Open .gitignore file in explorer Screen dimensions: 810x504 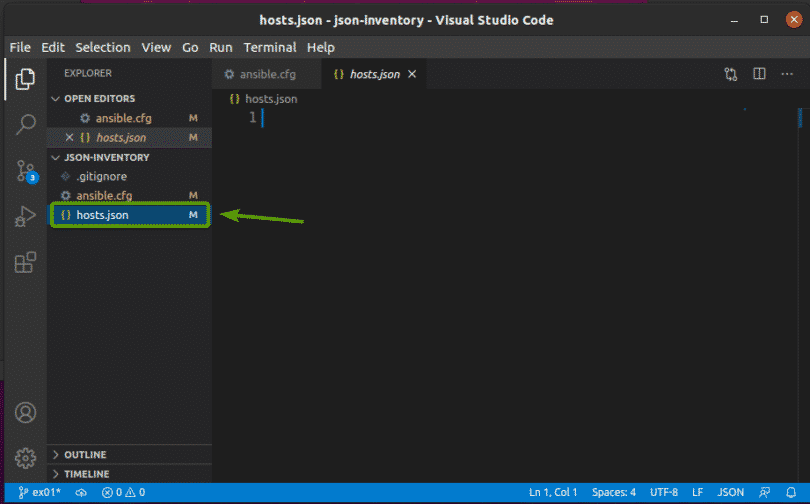click(129, 177)
